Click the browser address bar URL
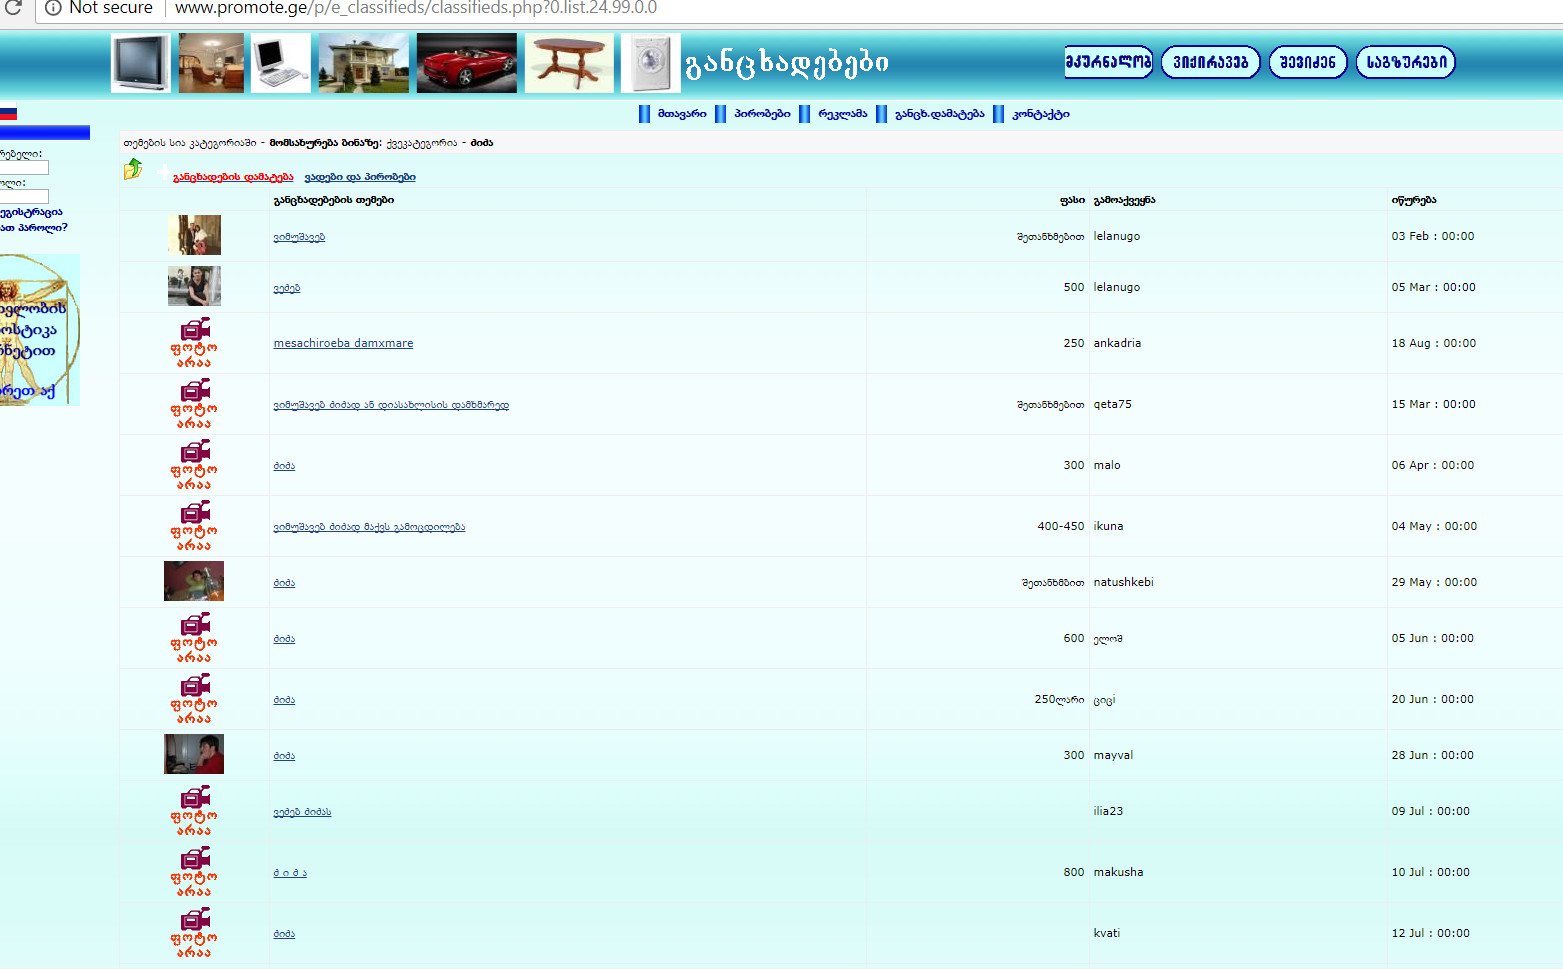Image resolution: width=1563 pixels, height=969 pixels. point(416,8)
